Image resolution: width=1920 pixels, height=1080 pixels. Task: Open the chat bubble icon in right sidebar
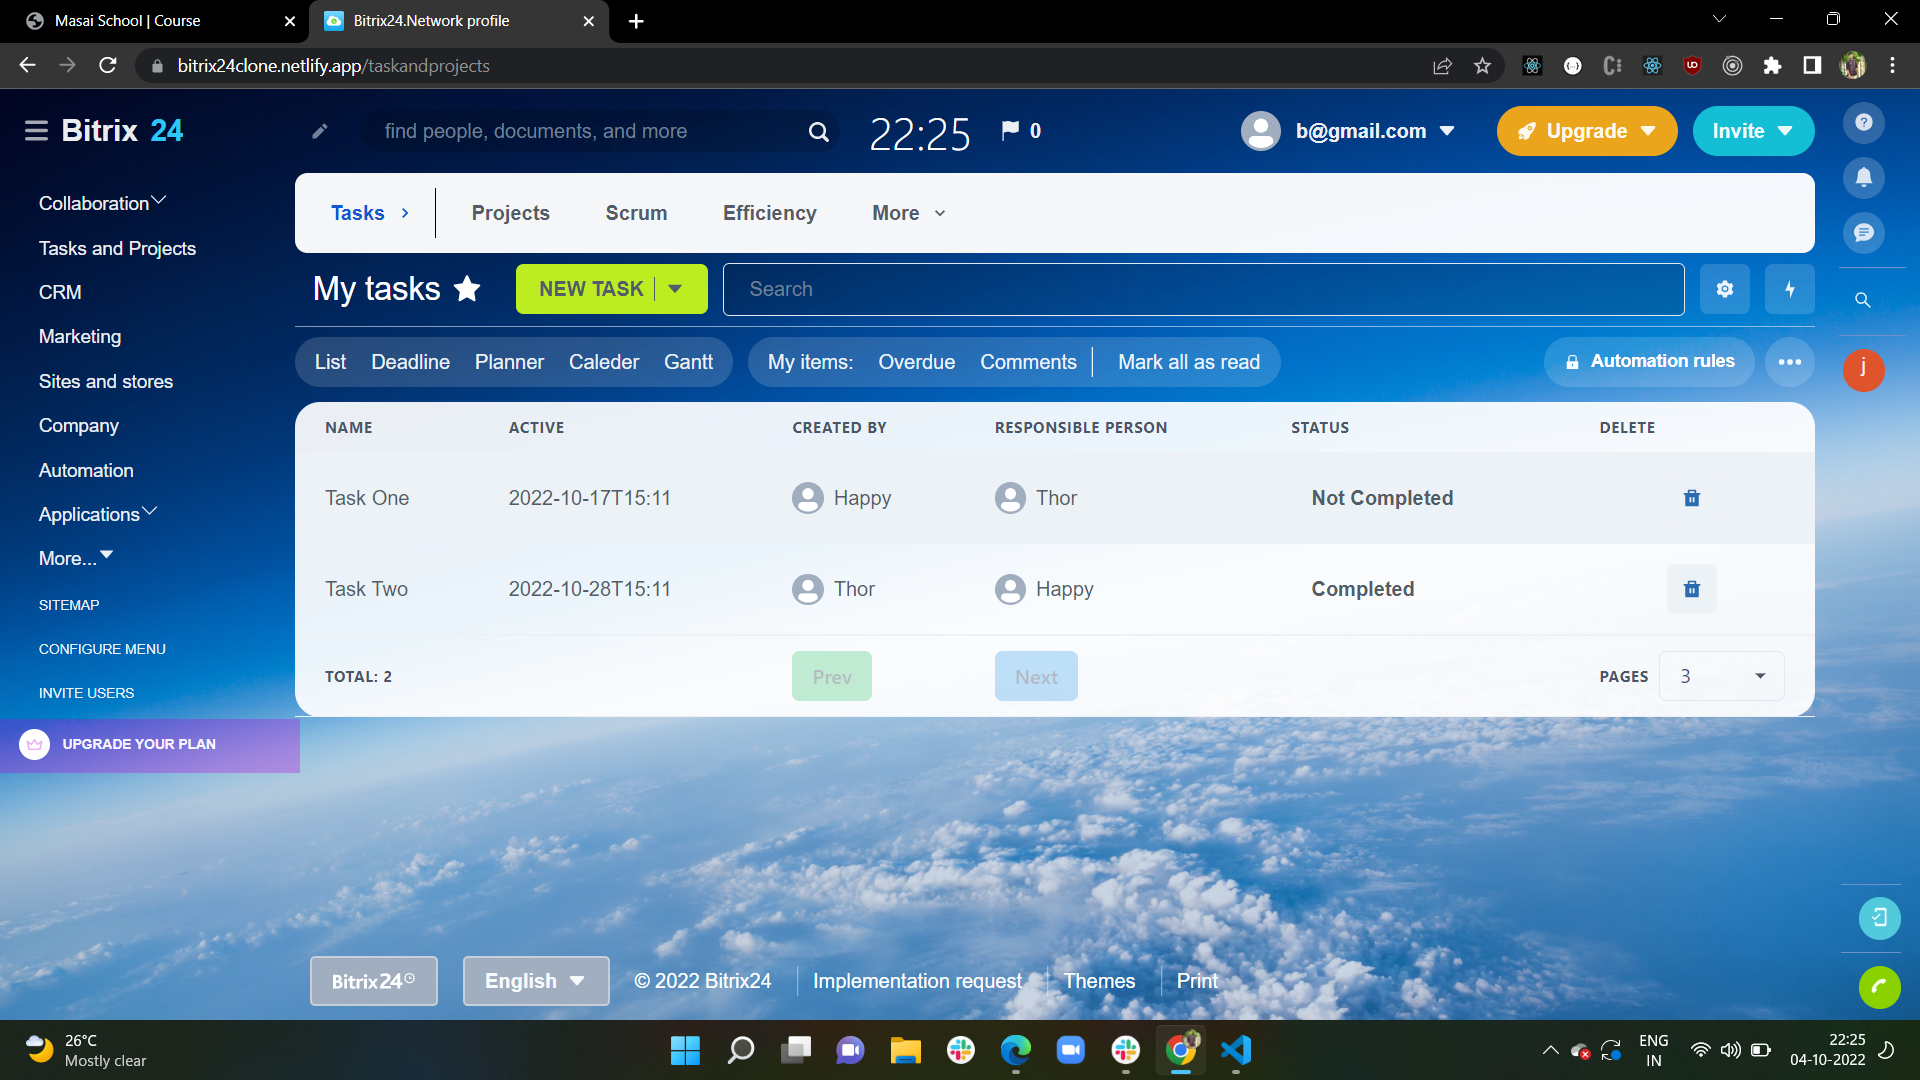(x=1863, y=233)
